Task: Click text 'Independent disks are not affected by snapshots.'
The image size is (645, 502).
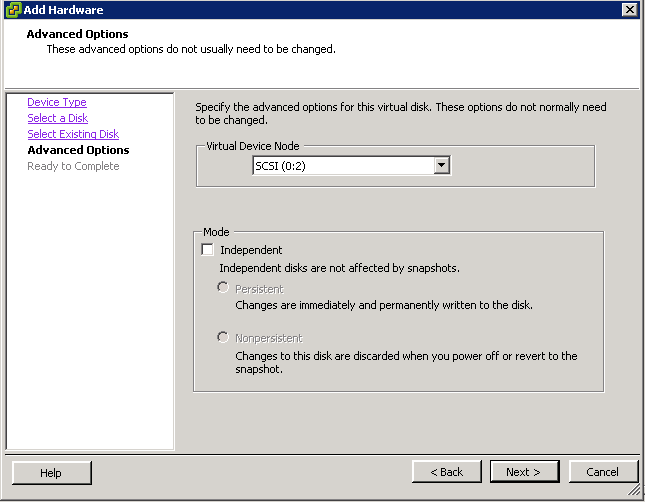Action: pyautogui.click(x=339, y=268)
